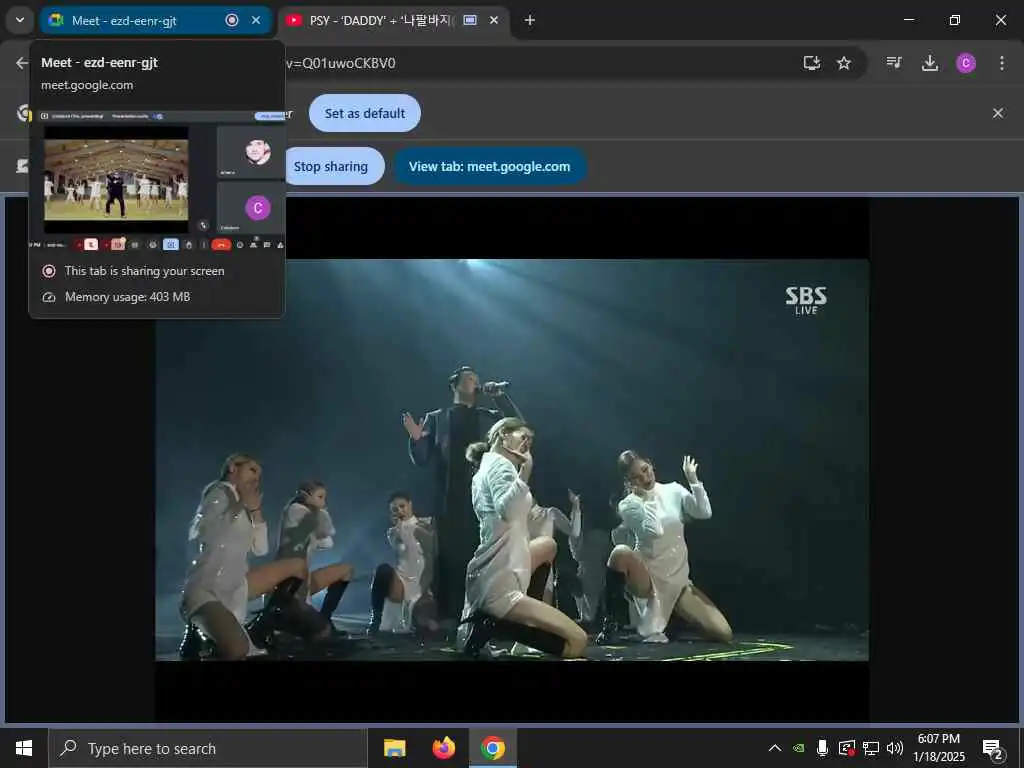Open the clock showing 6:07 PM
The height and width of the screenshot is (768, 1024).
click(939, 748)
